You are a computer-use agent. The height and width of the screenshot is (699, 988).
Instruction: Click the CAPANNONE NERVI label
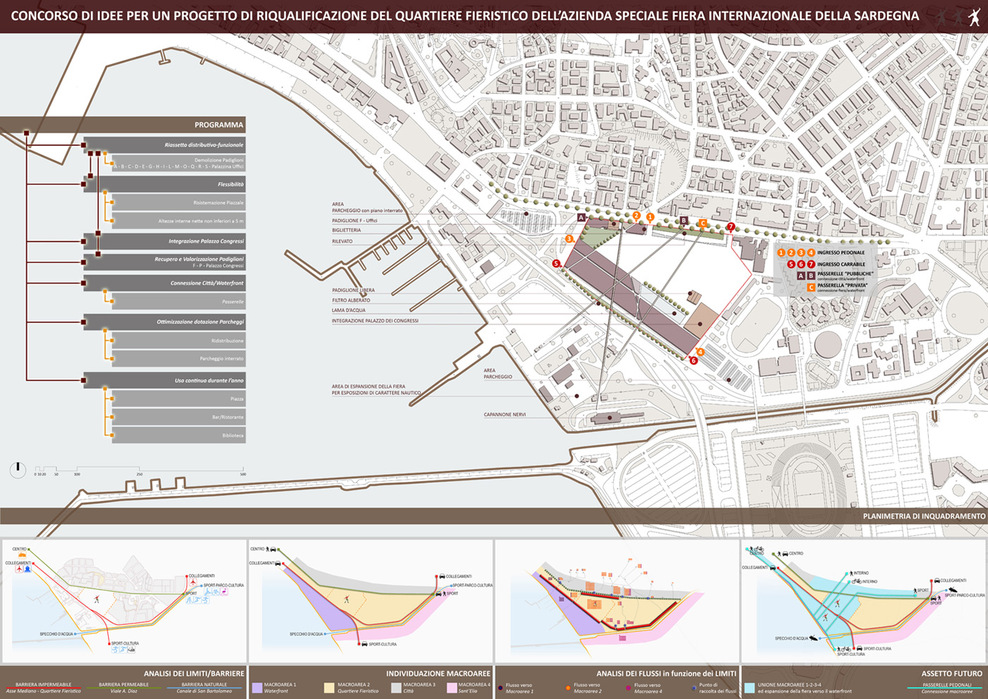click(x=505, y=415)
